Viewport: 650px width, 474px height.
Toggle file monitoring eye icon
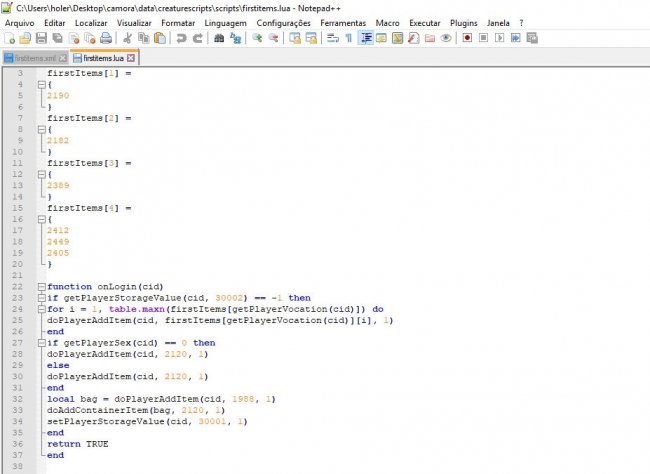click(x=446, y=39)
